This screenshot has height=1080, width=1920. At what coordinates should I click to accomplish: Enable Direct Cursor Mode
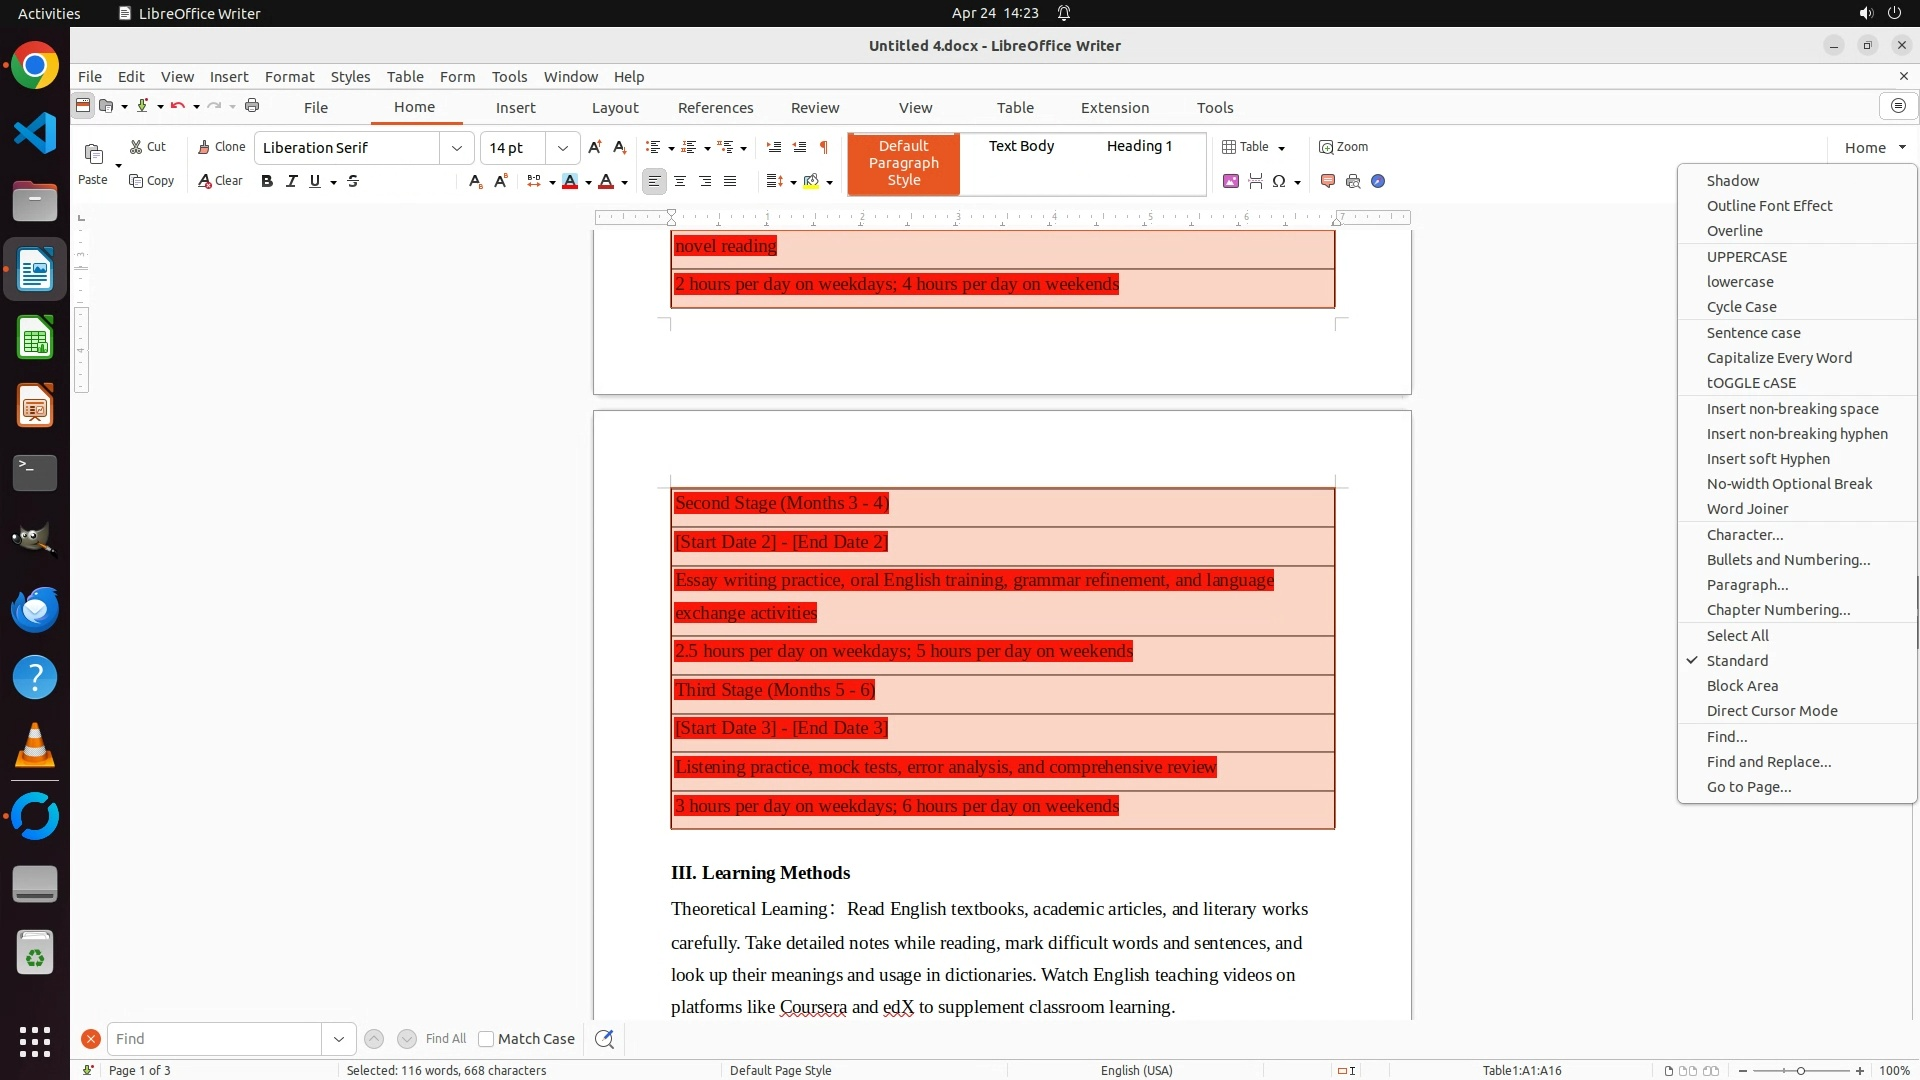tap(1771, 711)
